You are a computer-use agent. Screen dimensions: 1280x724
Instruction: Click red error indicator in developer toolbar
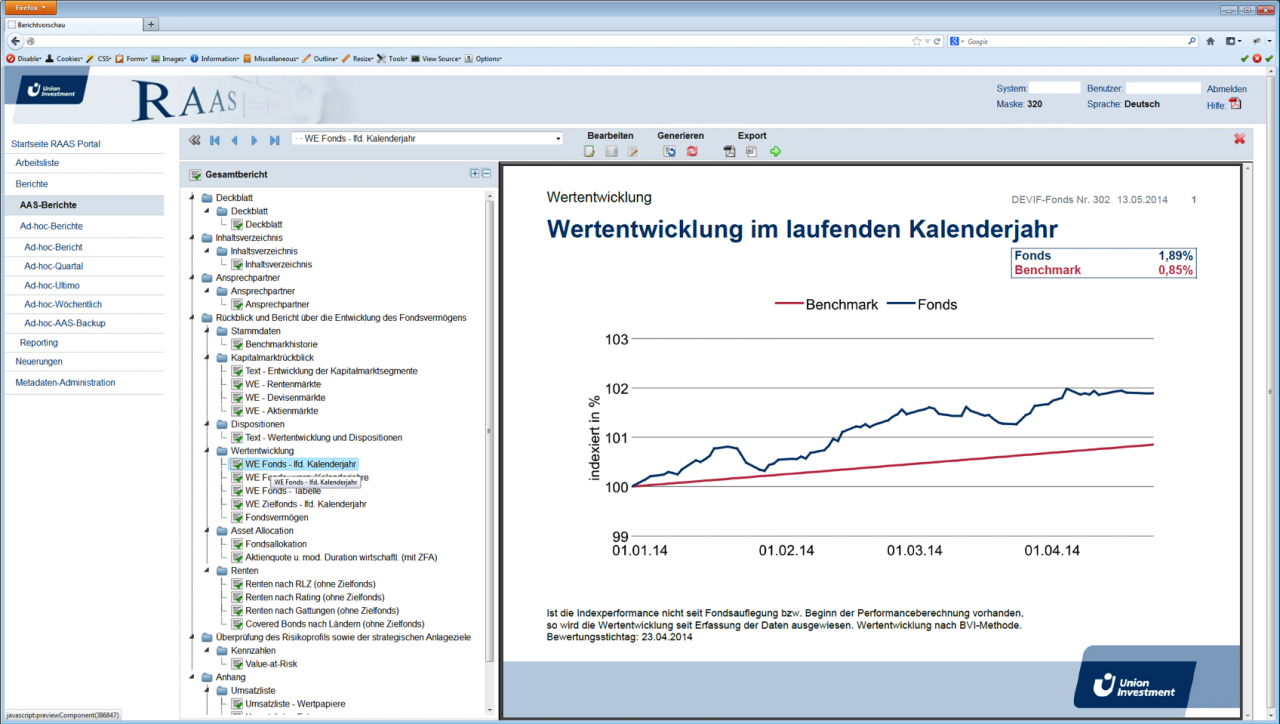[1257, 59]
